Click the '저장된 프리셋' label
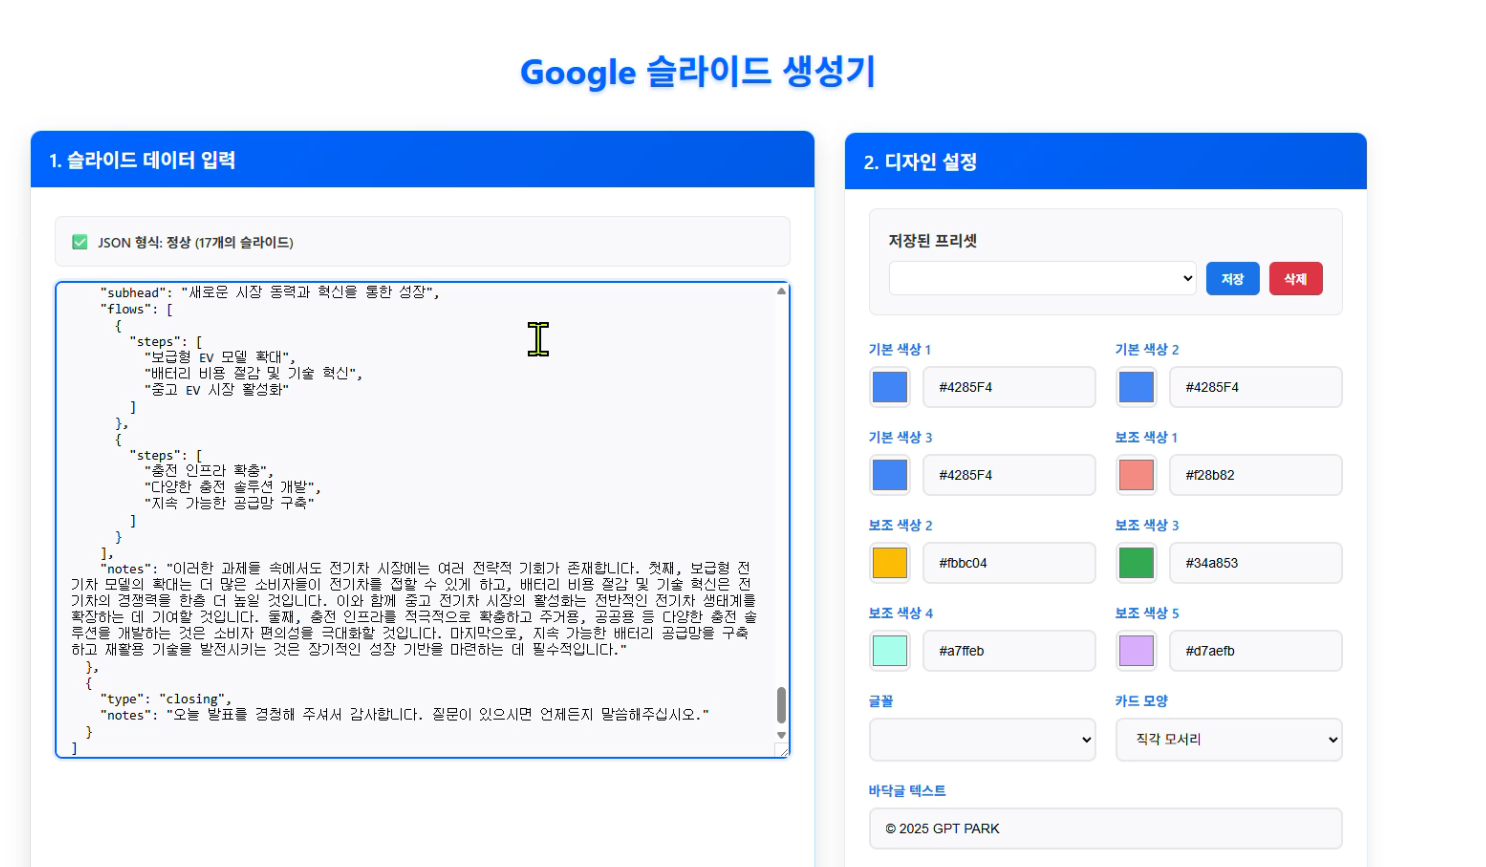 (x=933, y=241)
